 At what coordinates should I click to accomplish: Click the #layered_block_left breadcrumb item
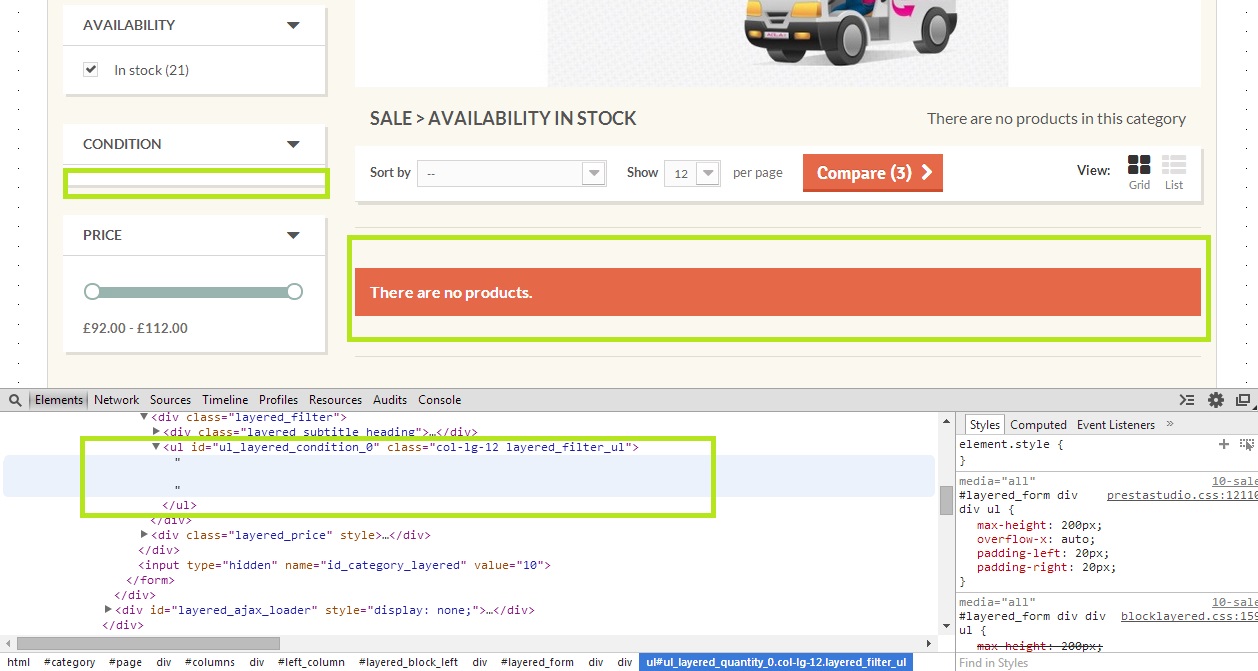(x=408, y=662)
